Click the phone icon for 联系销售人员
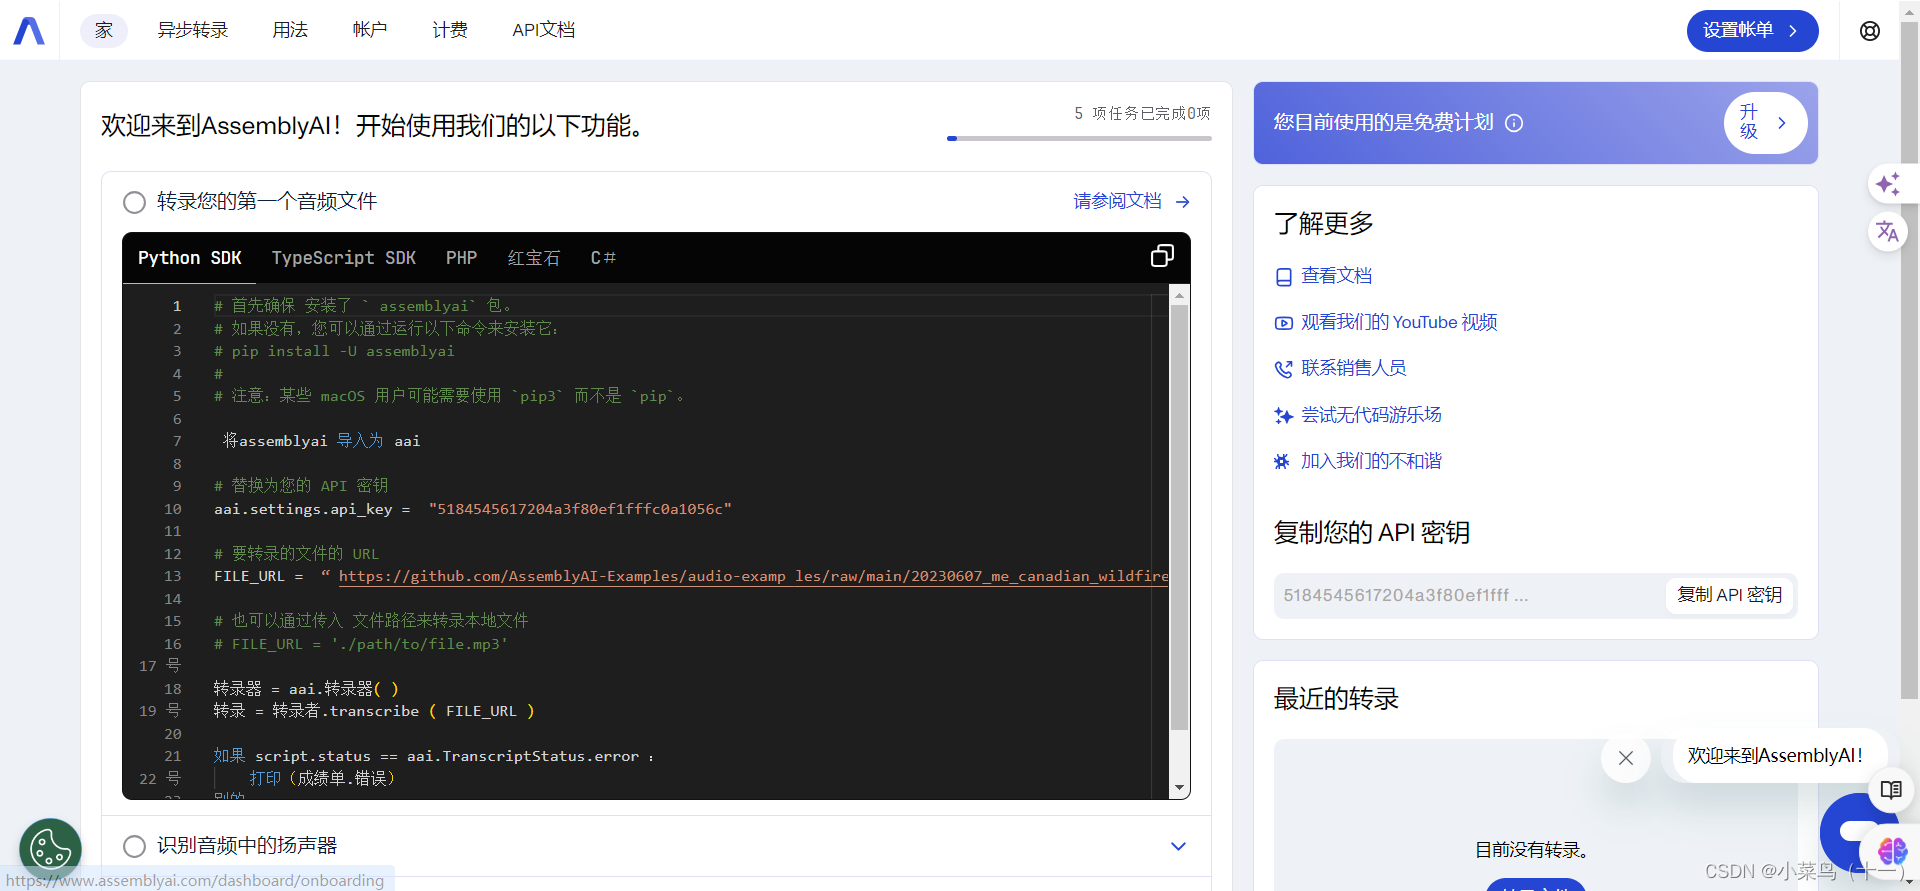This screenshot has width=1920, height=891. click(1284, 369)
